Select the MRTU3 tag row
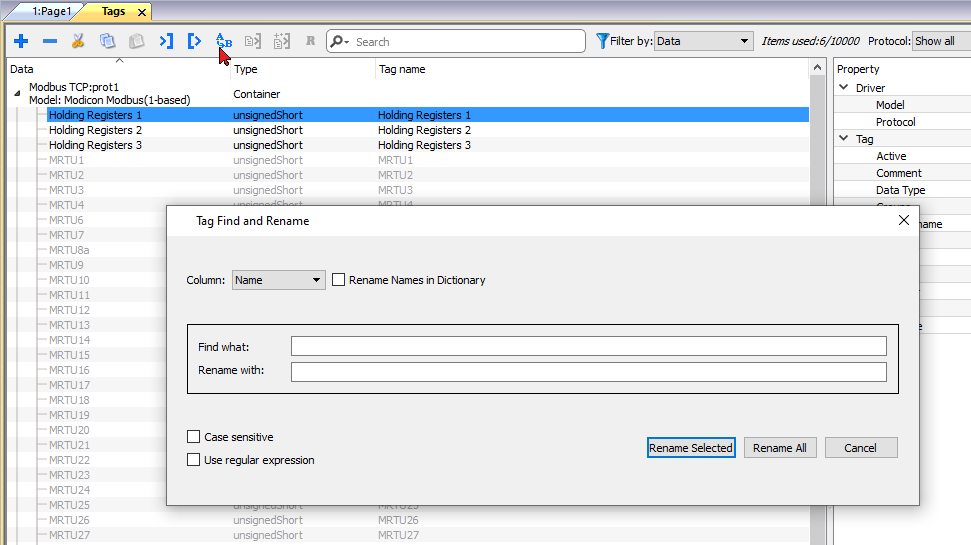Image resolution: width=971 pixels, height=545 pixels. point(427,190)
